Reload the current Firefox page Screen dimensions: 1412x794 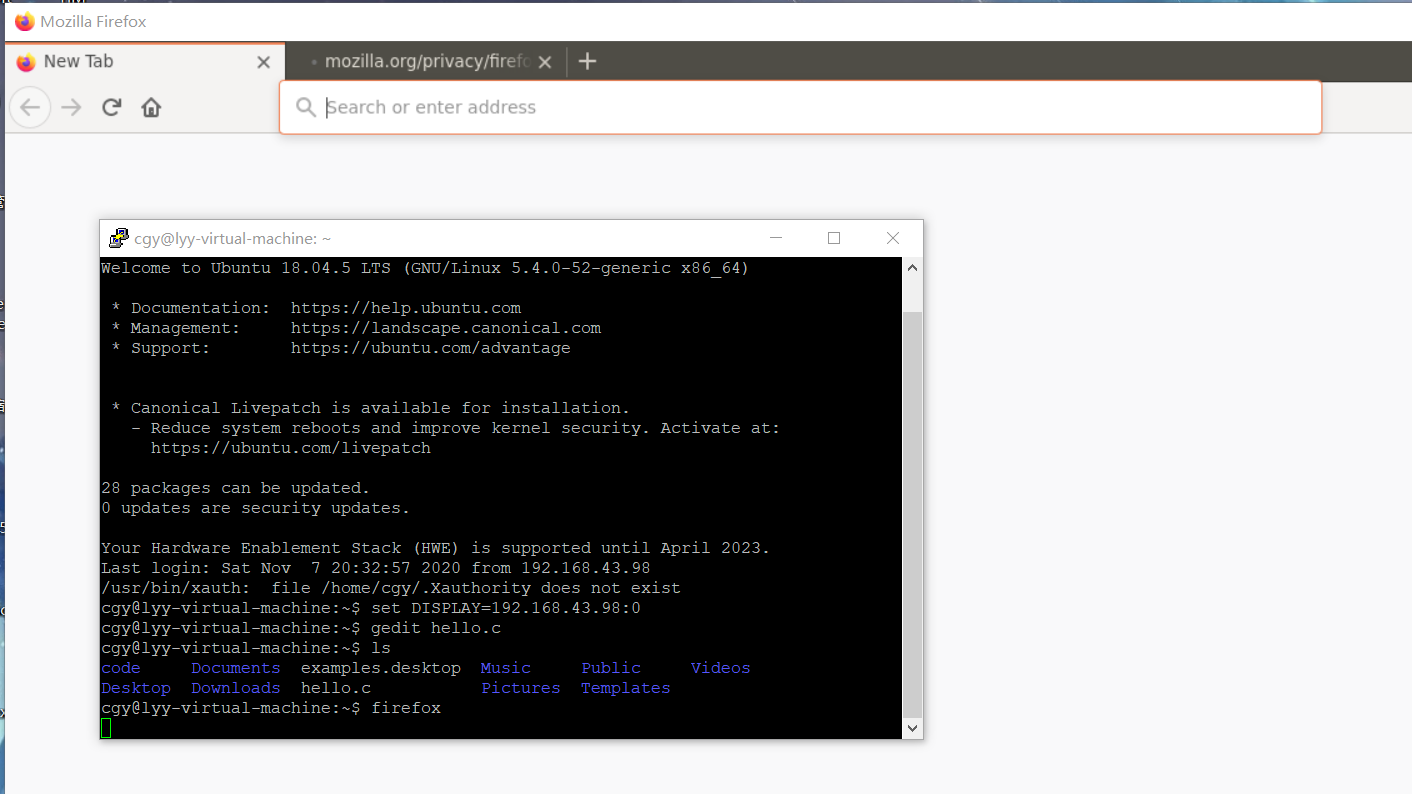(x=112, y=107)
